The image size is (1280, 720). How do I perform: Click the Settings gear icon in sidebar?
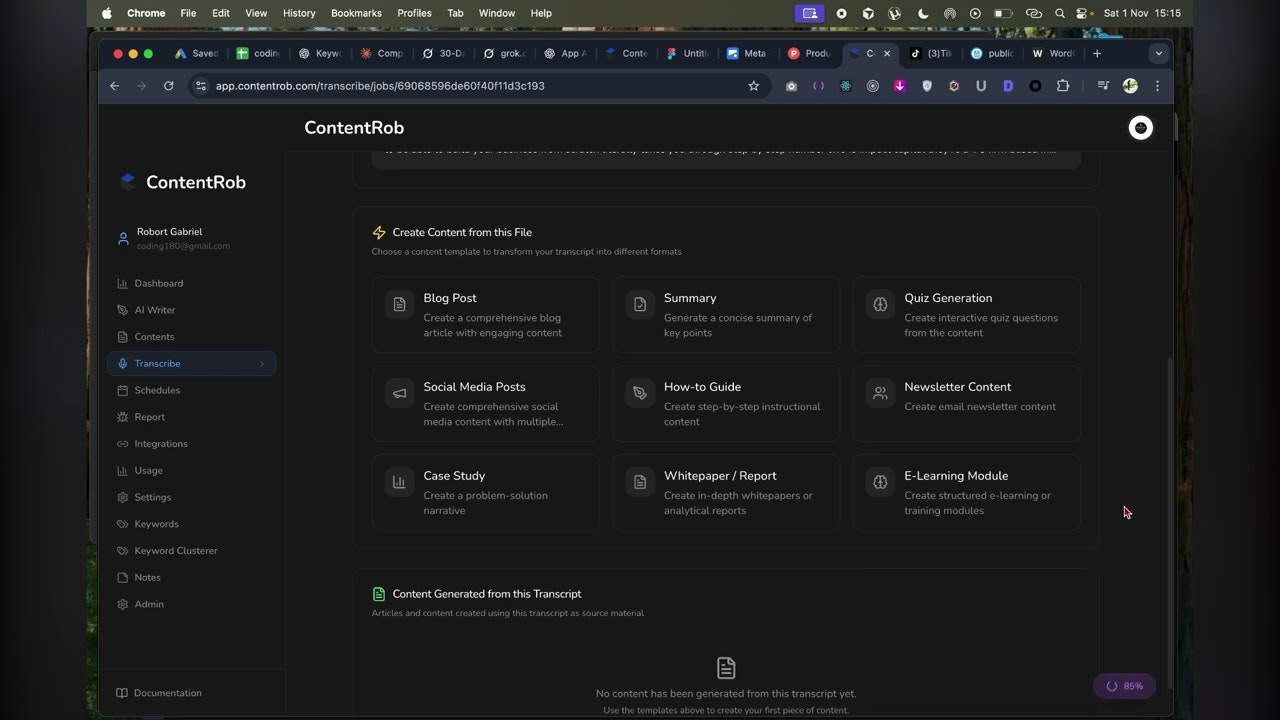coord(123,497)
